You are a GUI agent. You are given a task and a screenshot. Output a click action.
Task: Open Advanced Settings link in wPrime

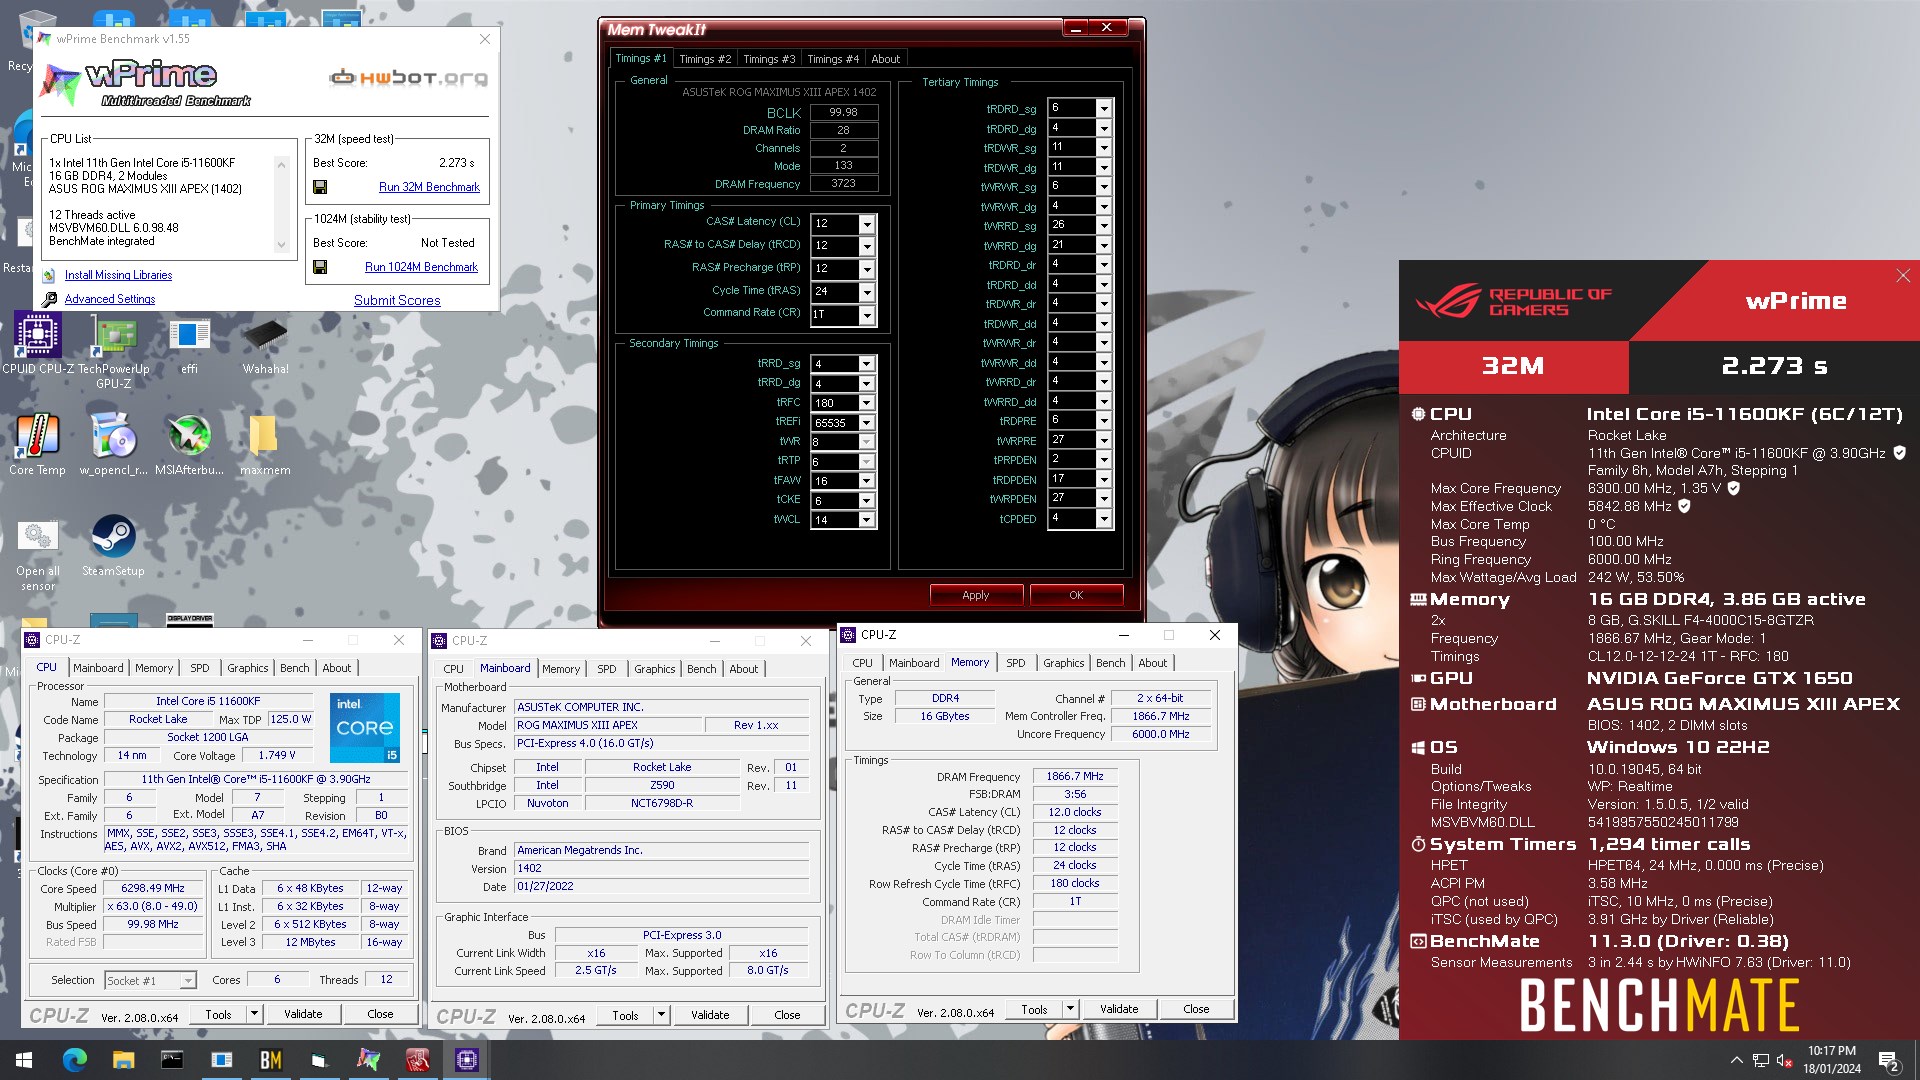tap(110, 299)
